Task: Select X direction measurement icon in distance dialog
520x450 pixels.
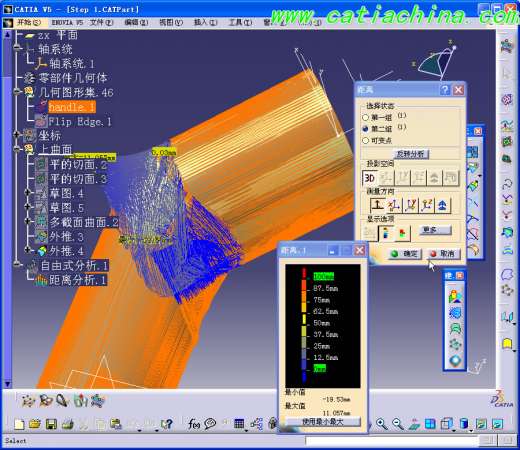Action: 394,205
